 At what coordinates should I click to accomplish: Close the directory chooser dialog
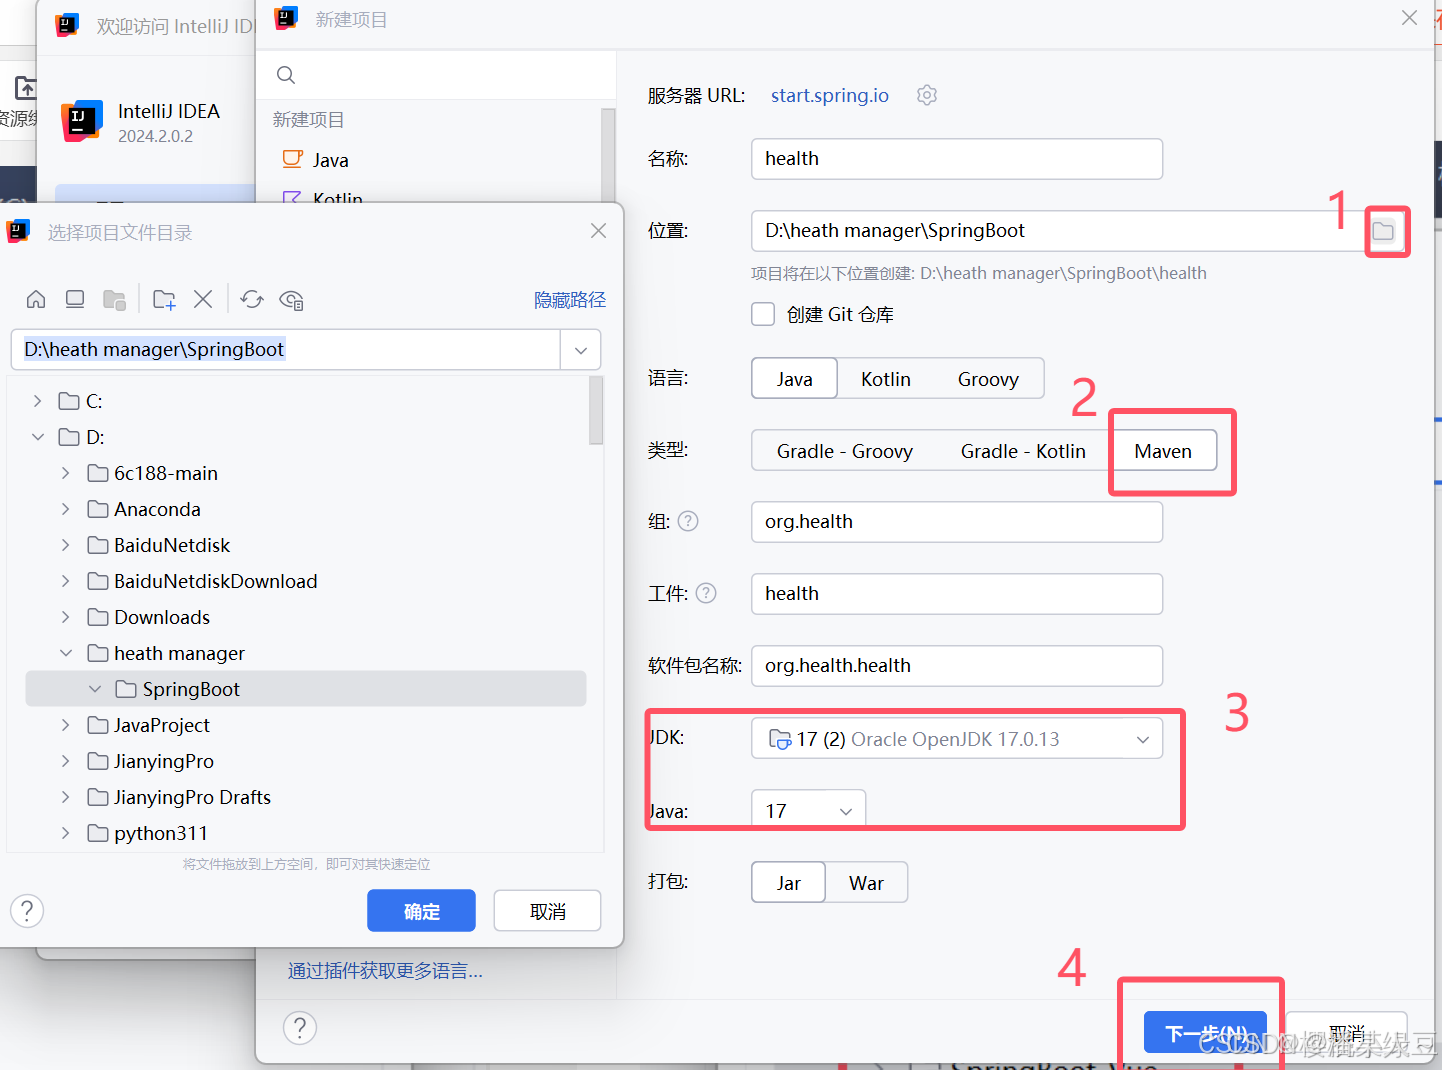click(598, 231)
